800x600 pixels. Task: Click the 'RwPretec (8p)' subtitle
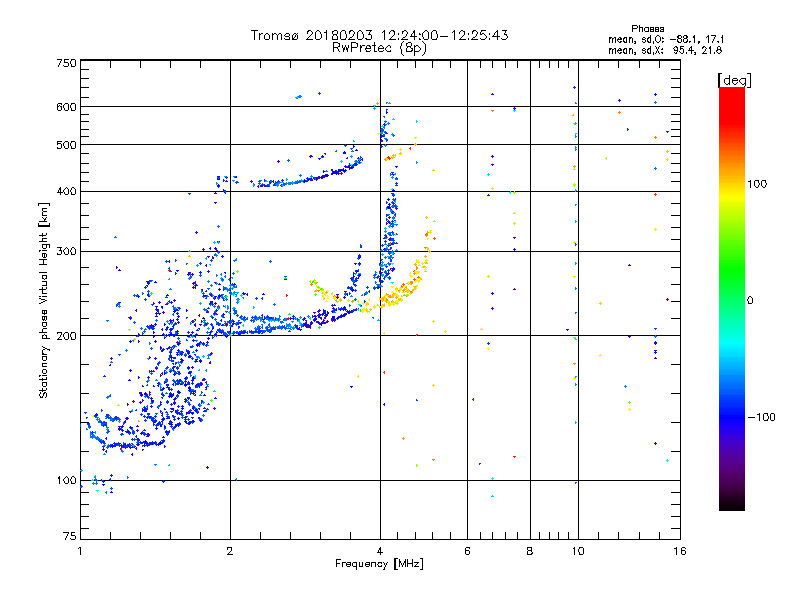(379, 48)
